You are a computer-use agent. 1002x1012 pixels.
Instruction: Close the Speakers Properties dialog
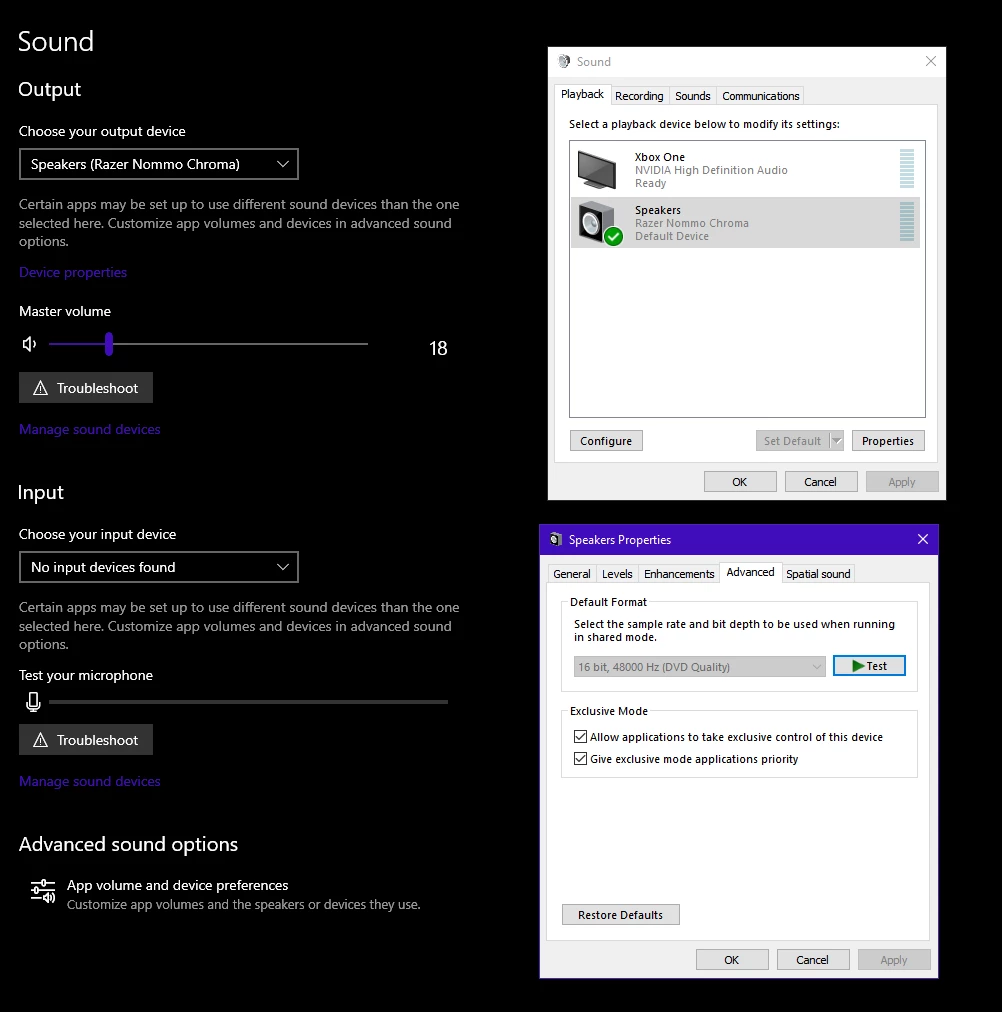click(x=923, y=539)
